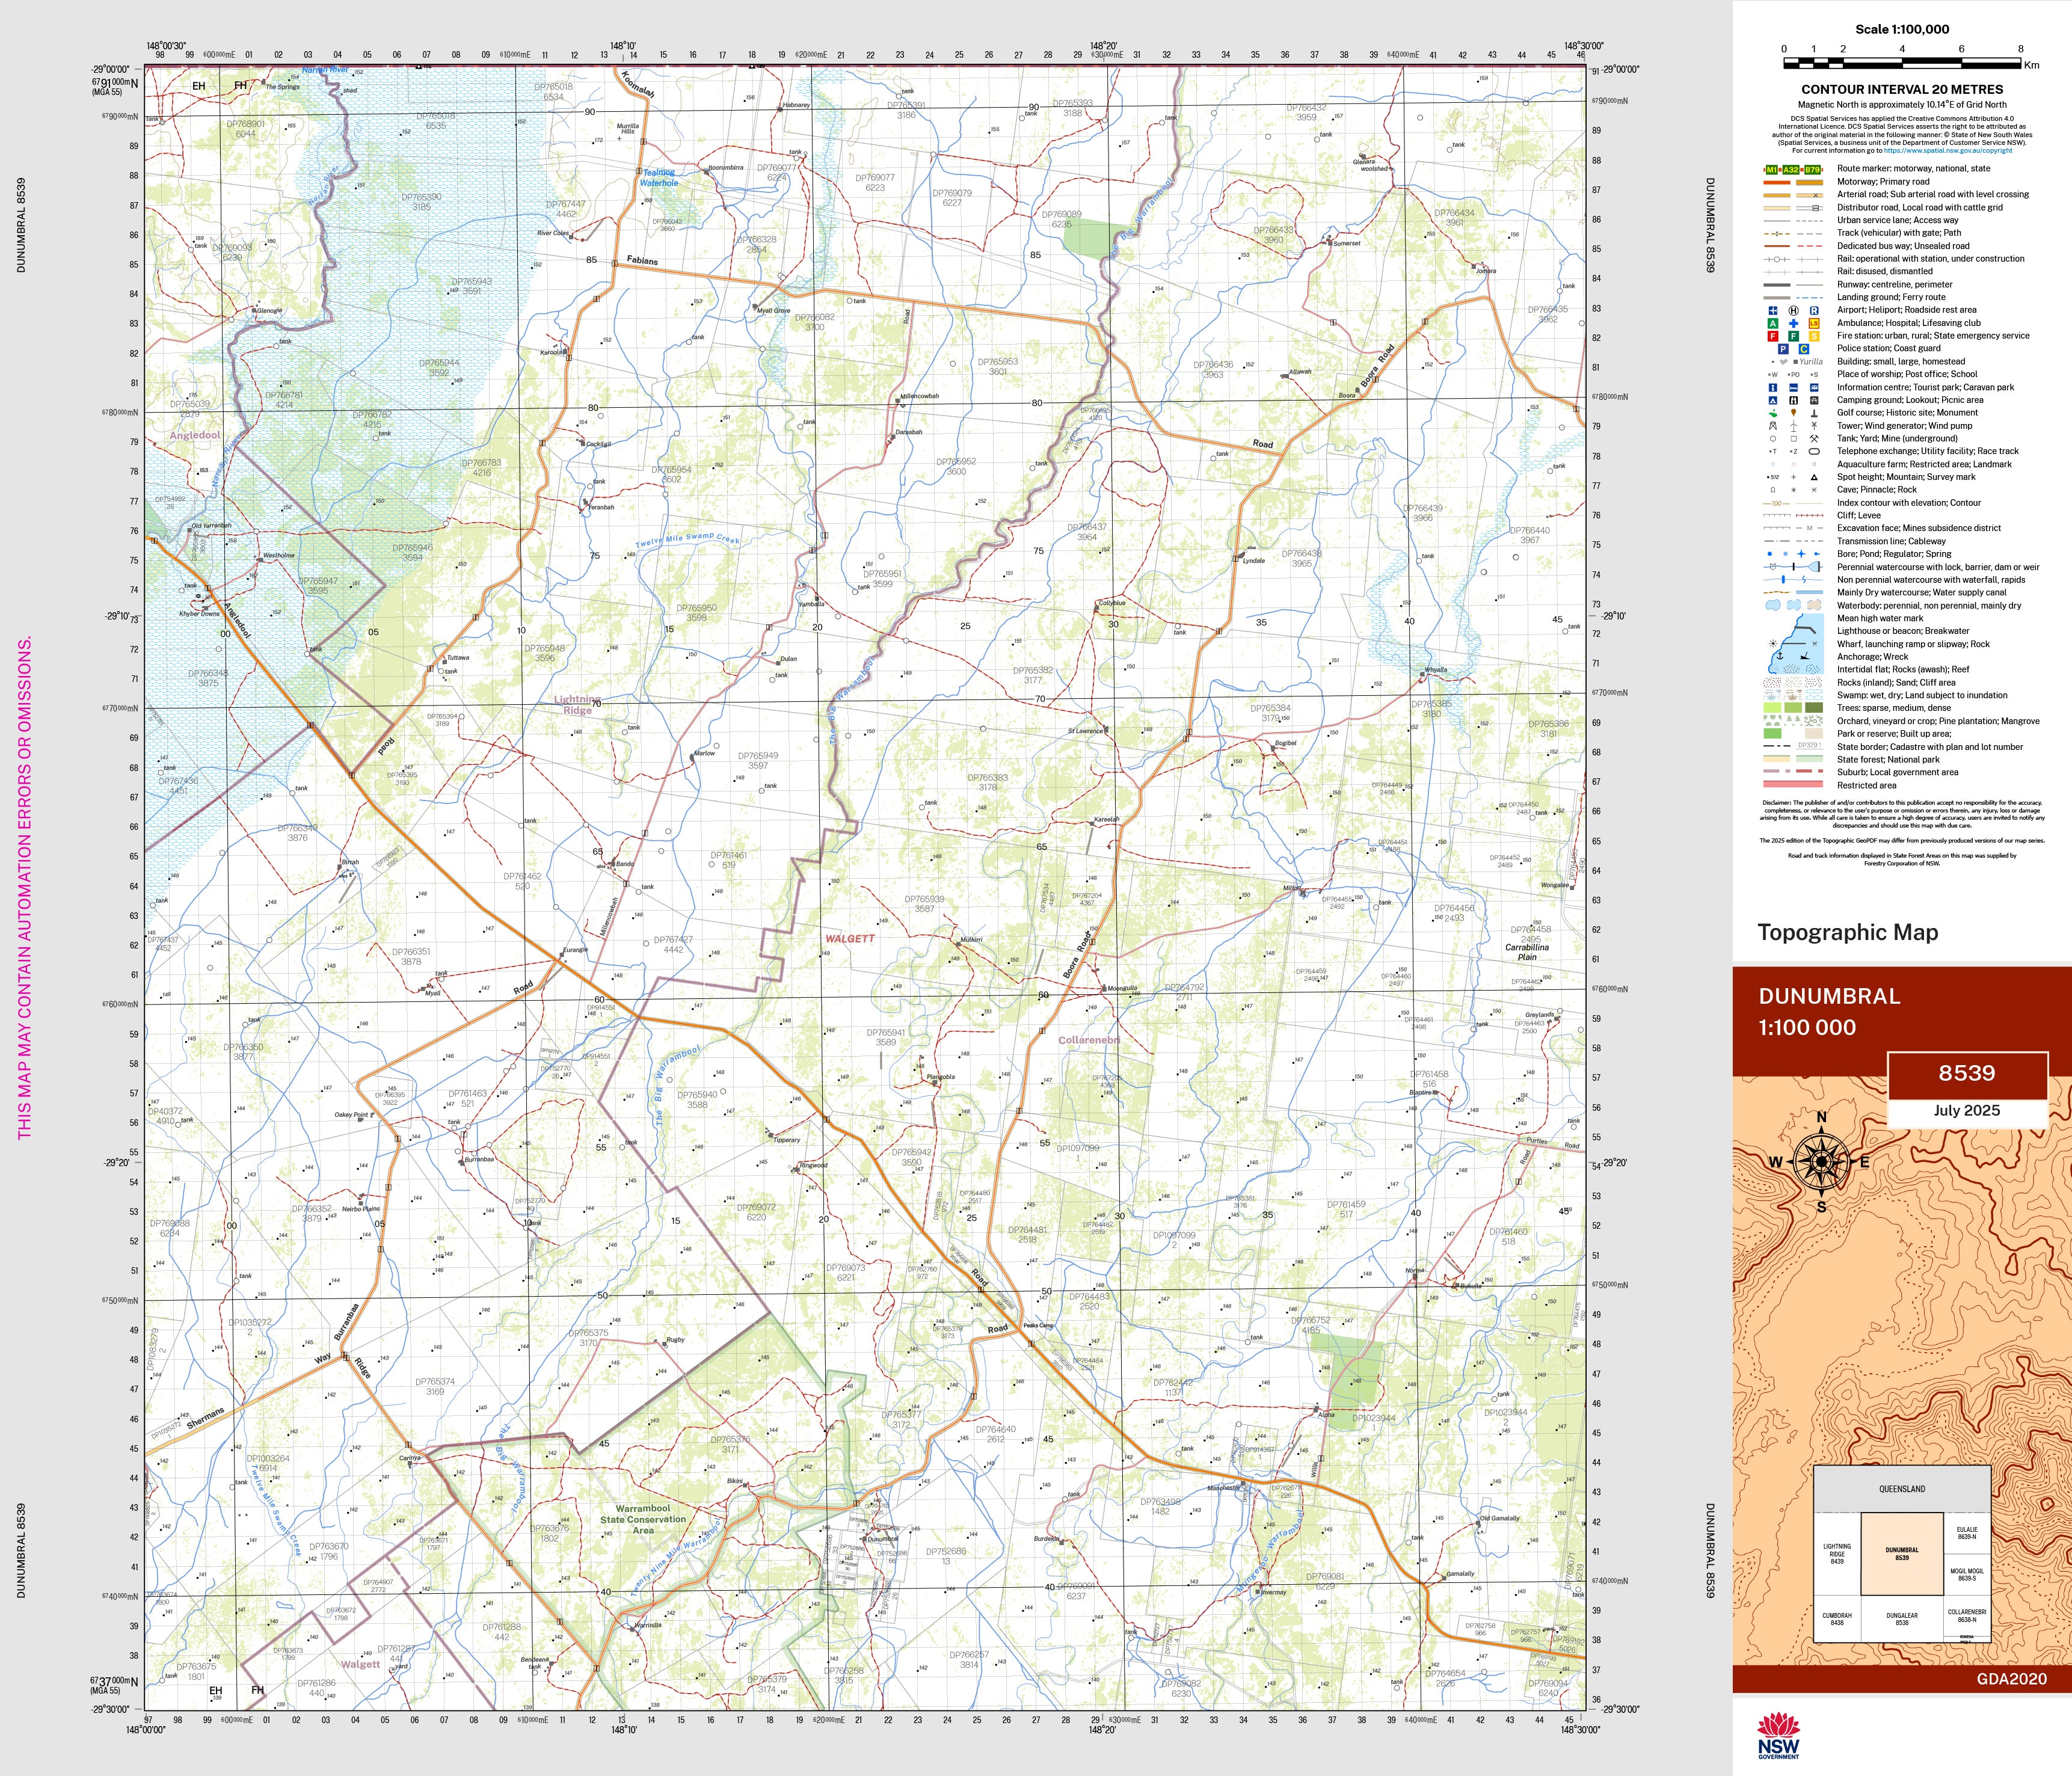This screenshot has width=2072, height=1776.
Task: Click the spatial.nsw.gov.au copyright link
Action: click(x=1947, y=151)
